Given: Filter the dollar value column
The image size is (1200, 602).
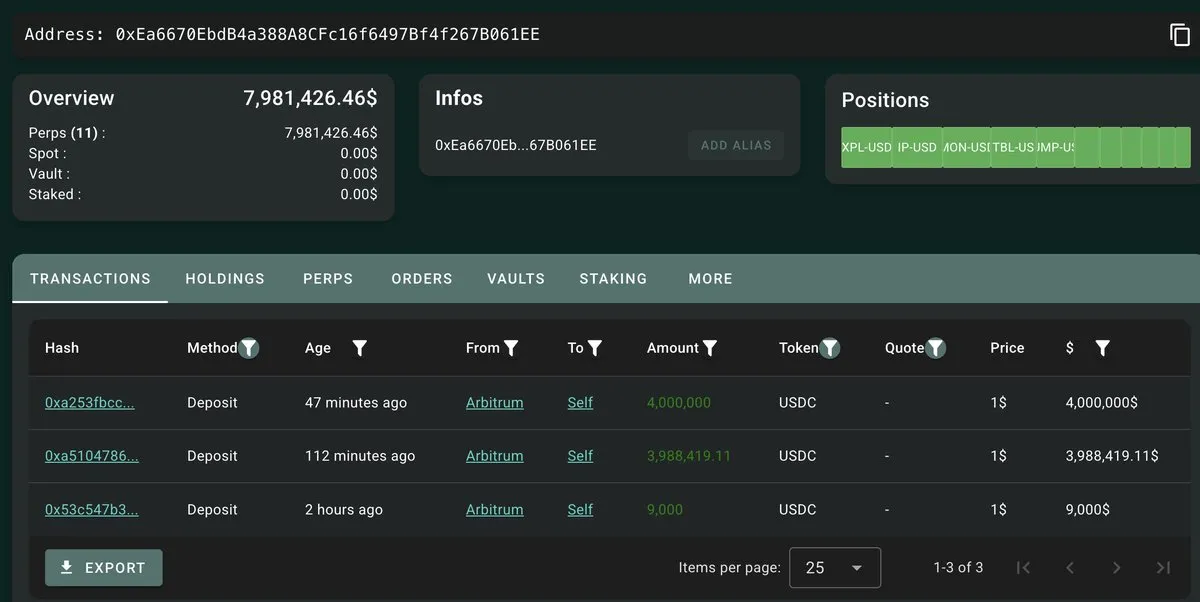Looking at the screenshot, I should [1102, 348].
